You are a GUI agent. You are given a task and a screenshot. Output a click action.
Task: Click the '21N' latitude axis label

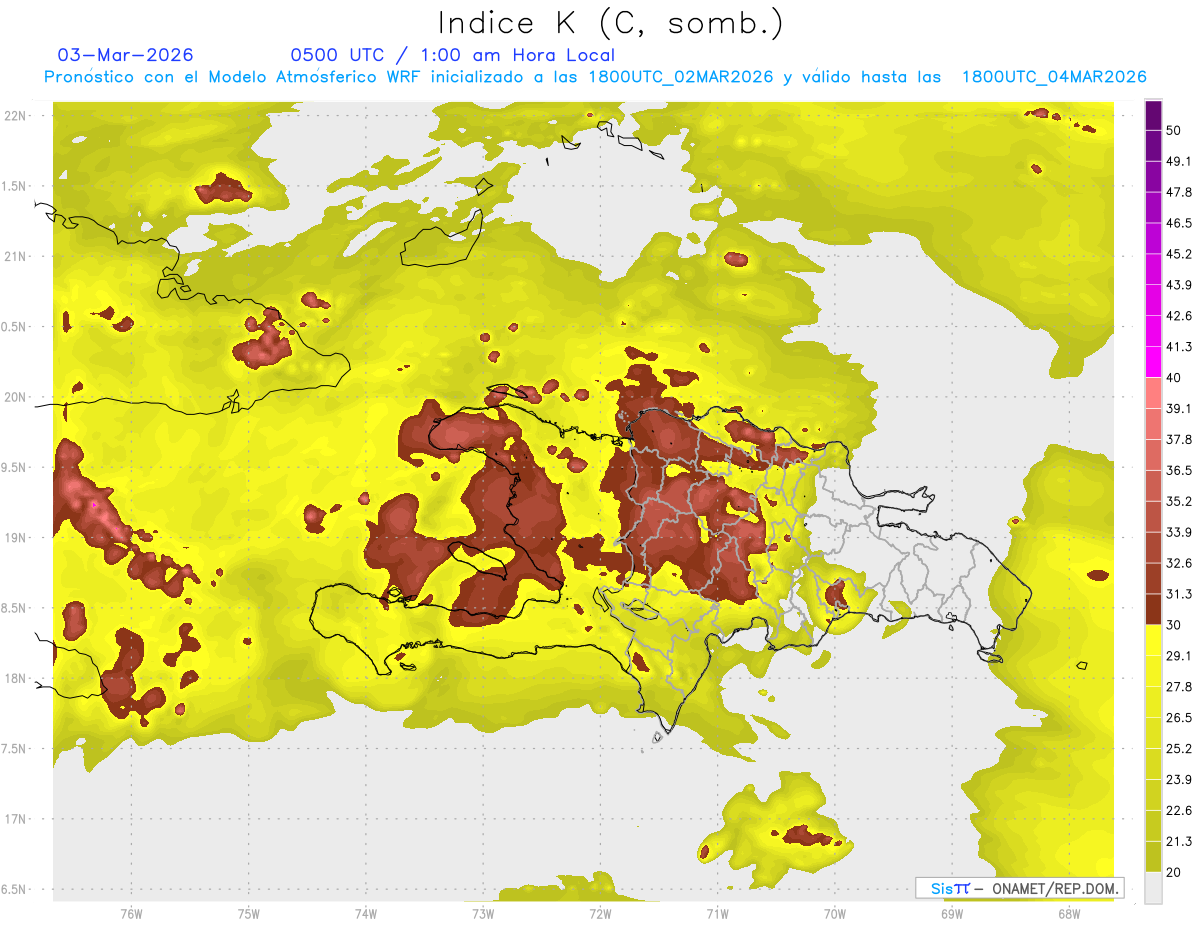(x=17, y=256)
